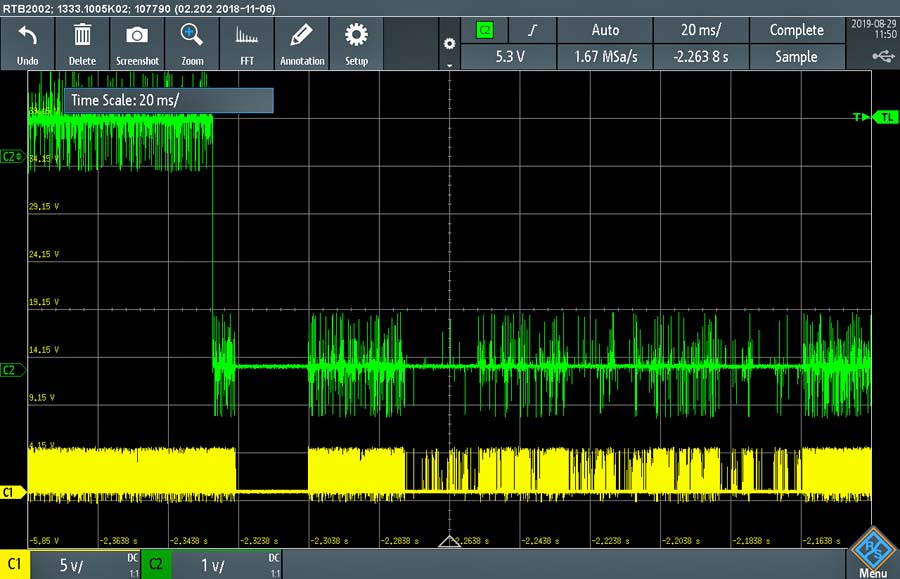This screenshot has height=579, width=900.
Task: Click the USB connection status icon
Action: (x=883, y=56)
